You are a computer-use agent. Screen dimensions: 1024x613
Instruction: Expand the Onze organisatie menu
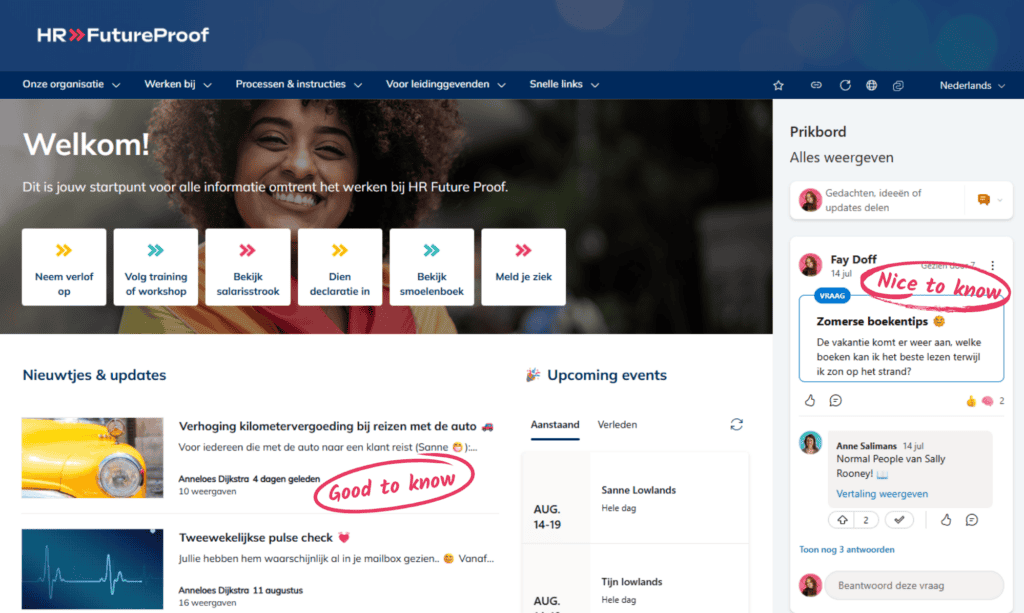tap(71, 84)
